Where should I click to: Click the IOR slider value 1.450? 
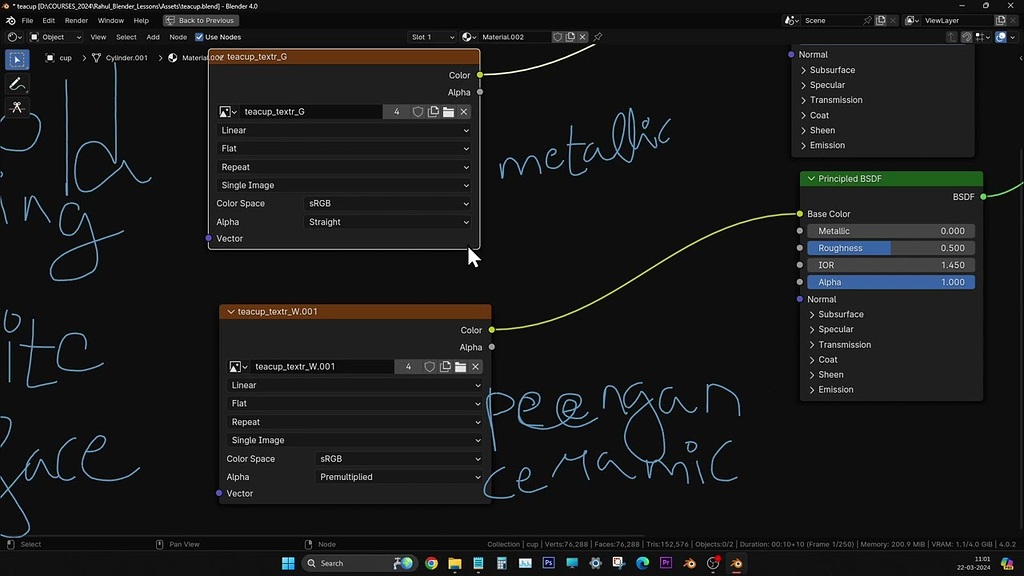[891, 265]
